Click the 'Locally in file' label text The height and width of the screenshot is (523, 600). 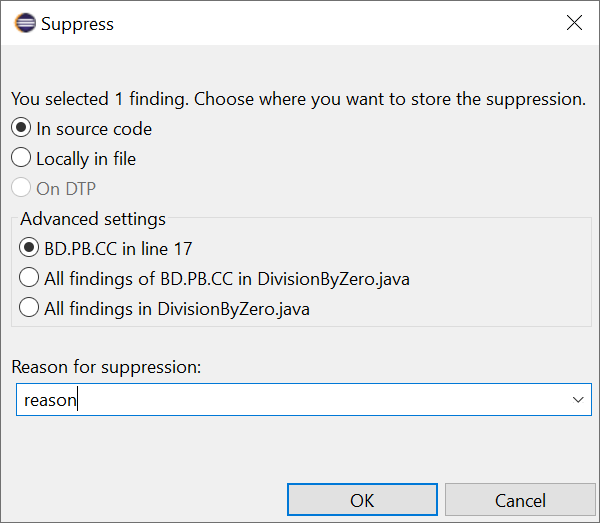click(86, 159)
